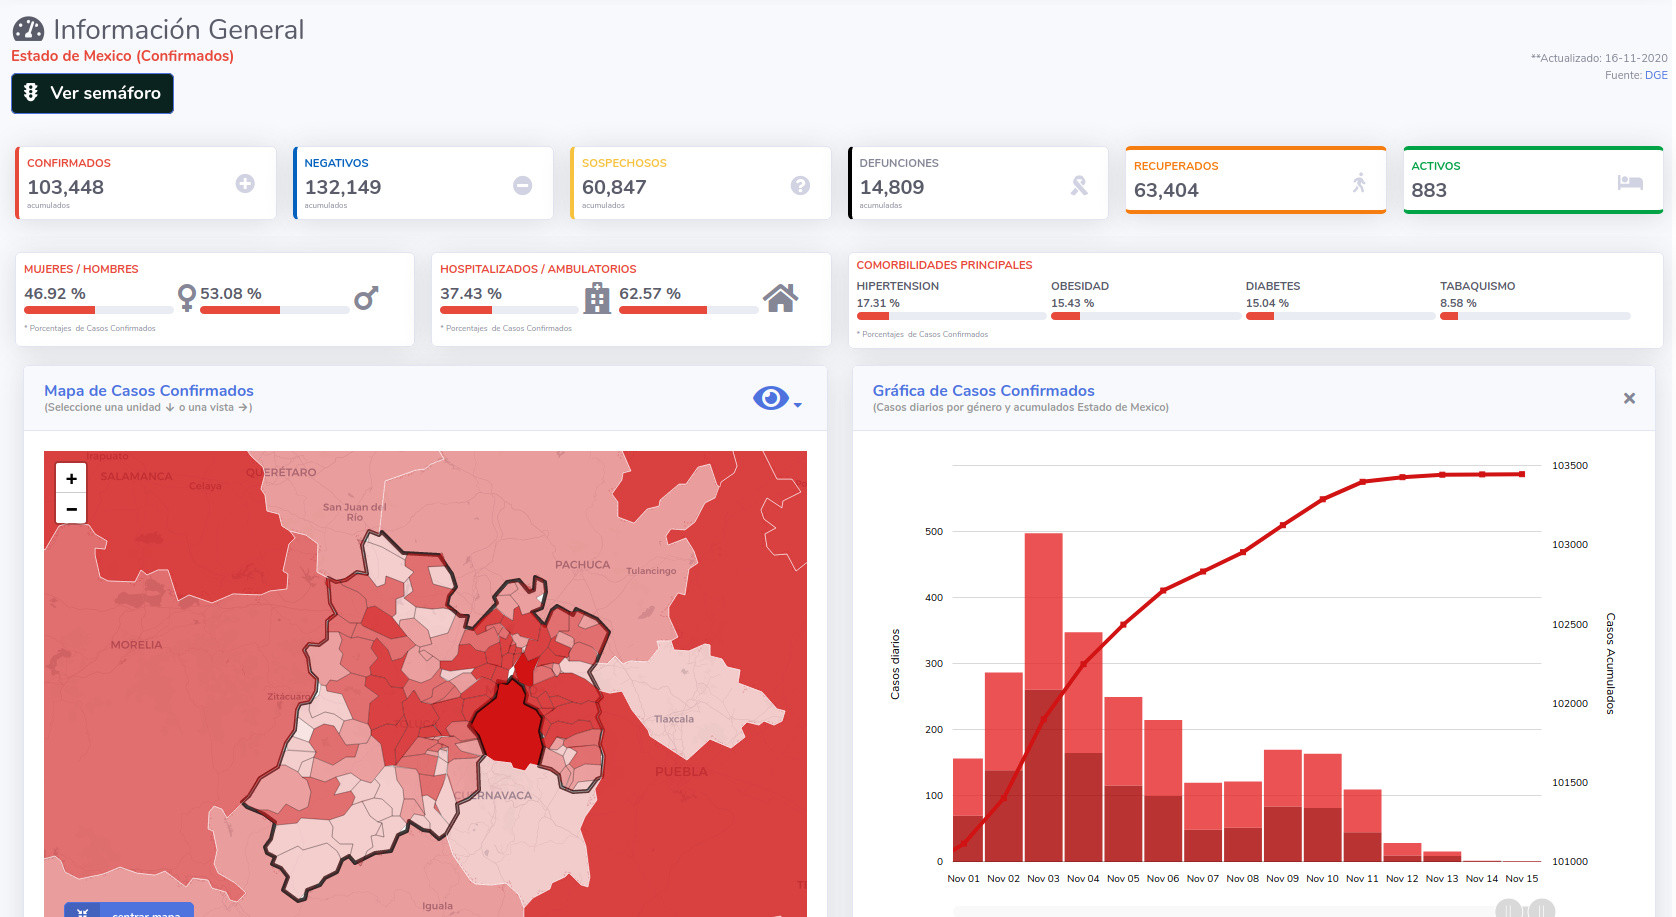Click the Nov 02 bar in the daily cases chart
This screenshot has height=917, width=1676.
coord(1003,767)
